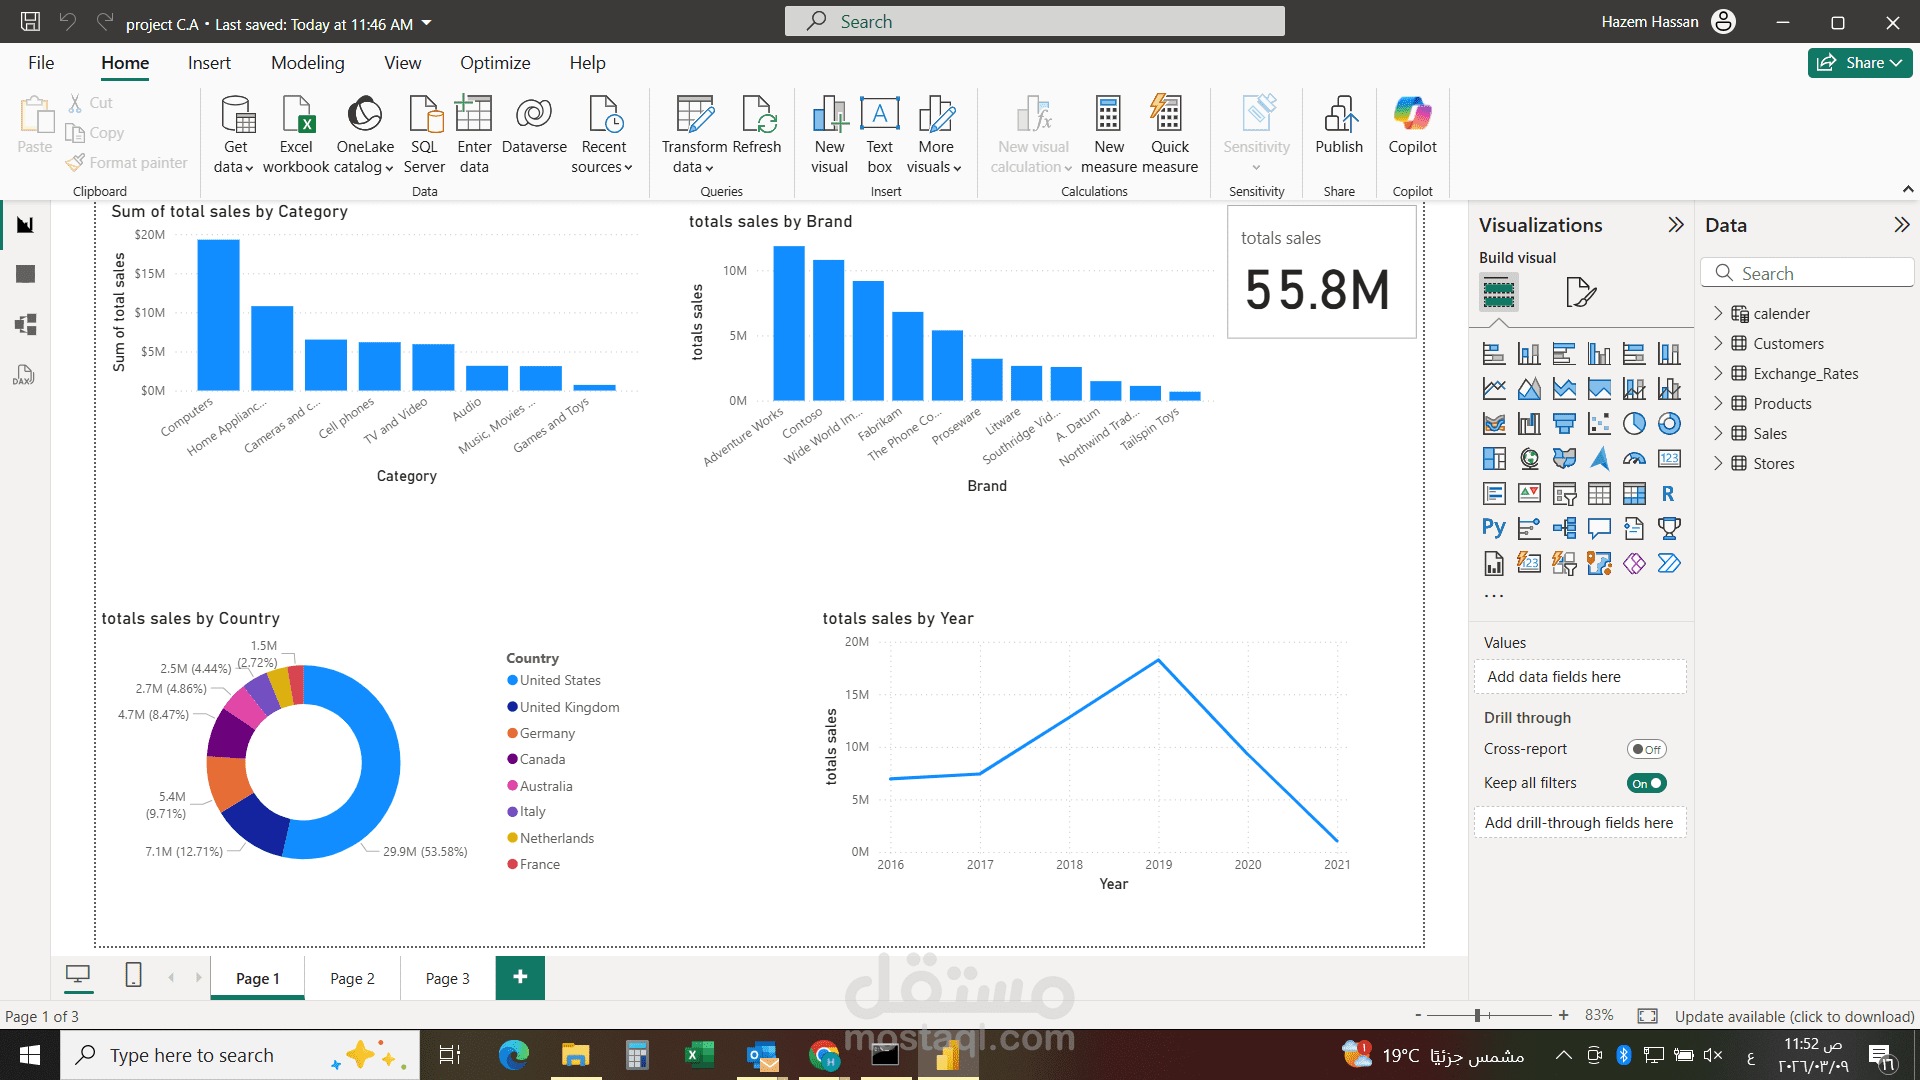
Task: Select the Funnel visual type
Action: [1564, 424]
